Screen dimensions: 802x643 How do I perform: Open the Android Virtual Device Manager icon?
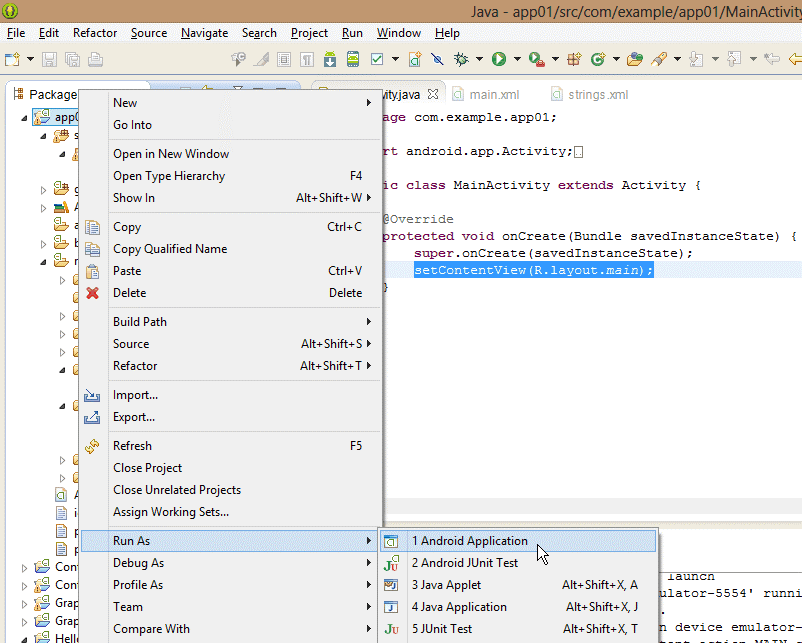pos(353,60)
